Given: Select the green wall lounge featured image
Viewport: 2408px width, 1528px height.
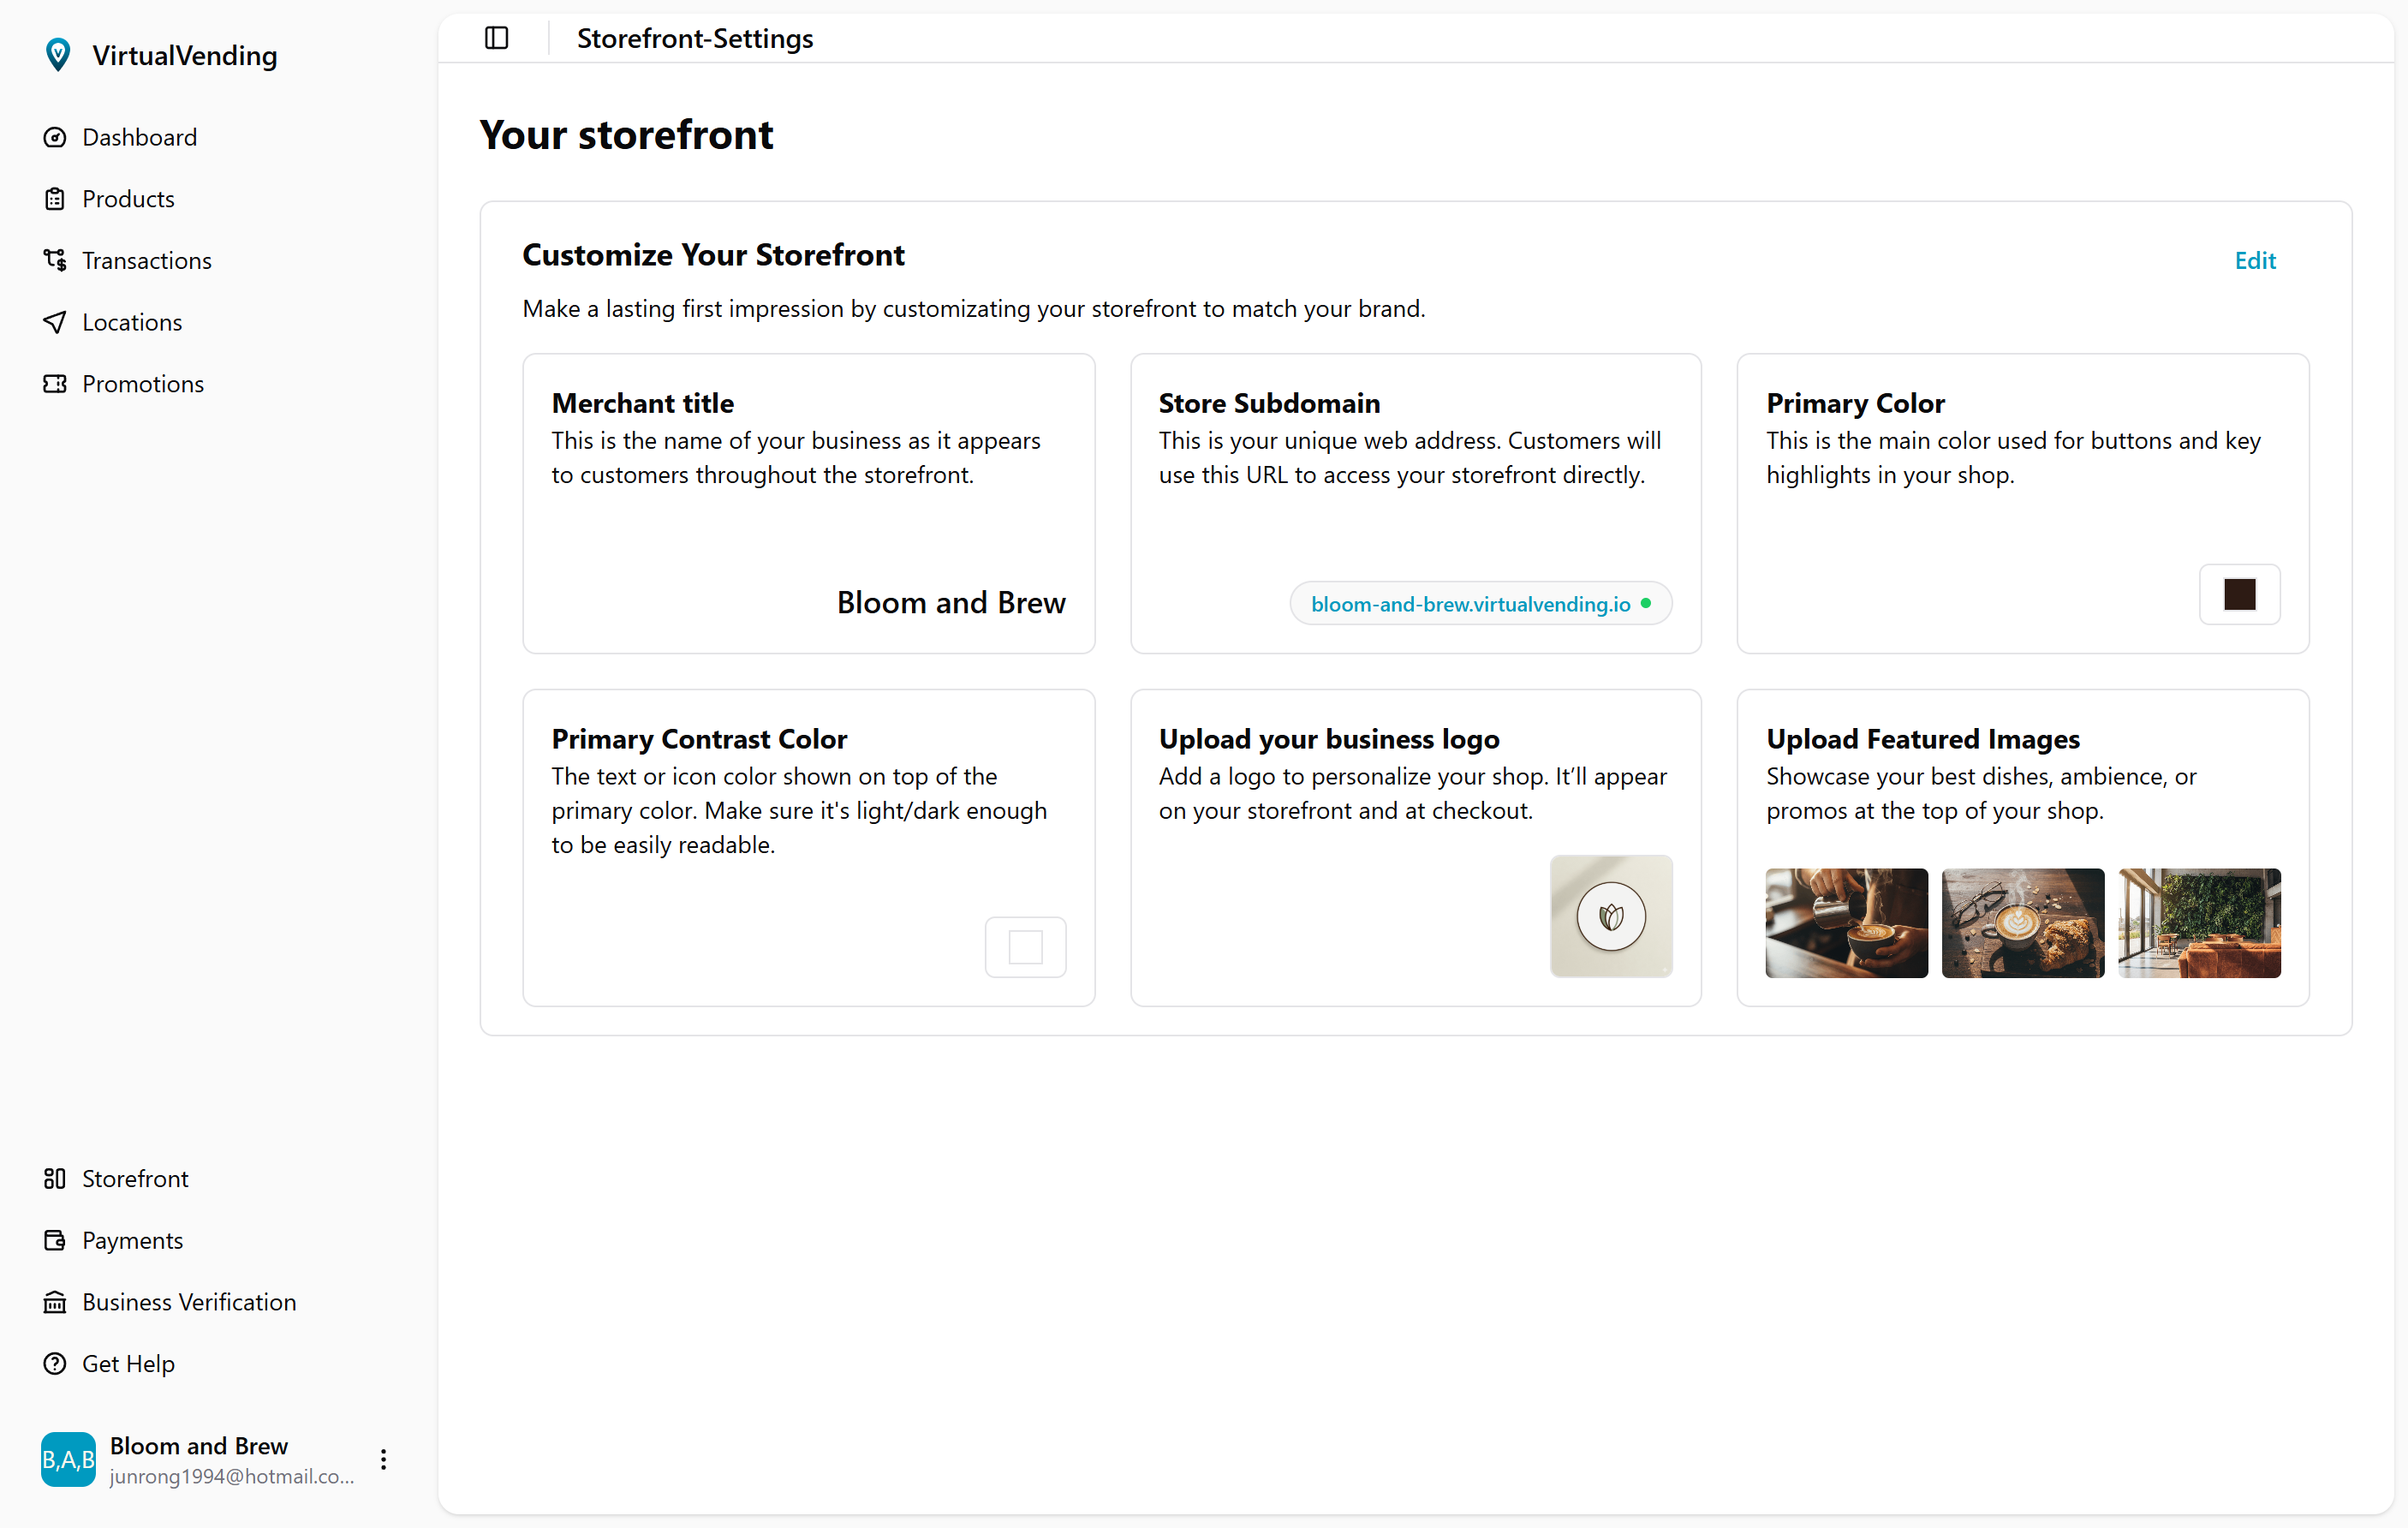Looking at the screenshot, I should click(2199, 922).
